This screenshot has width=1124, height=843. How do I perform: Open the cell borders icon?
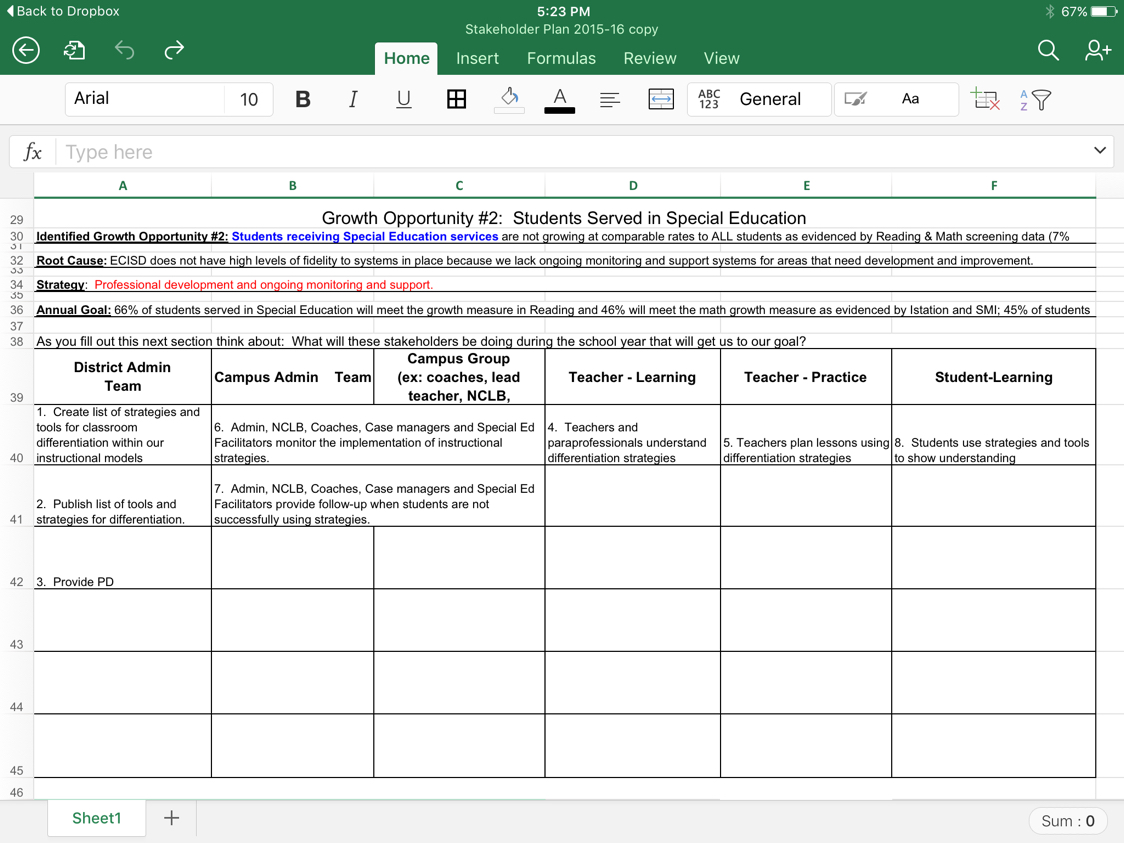coord(456,99)
